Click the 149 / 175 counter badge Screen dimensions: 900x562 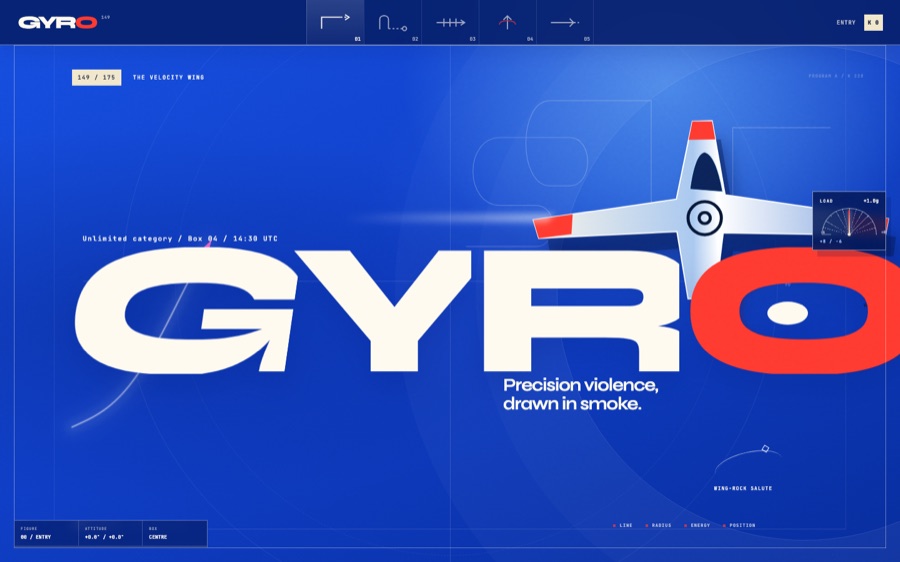coord(96,77)
